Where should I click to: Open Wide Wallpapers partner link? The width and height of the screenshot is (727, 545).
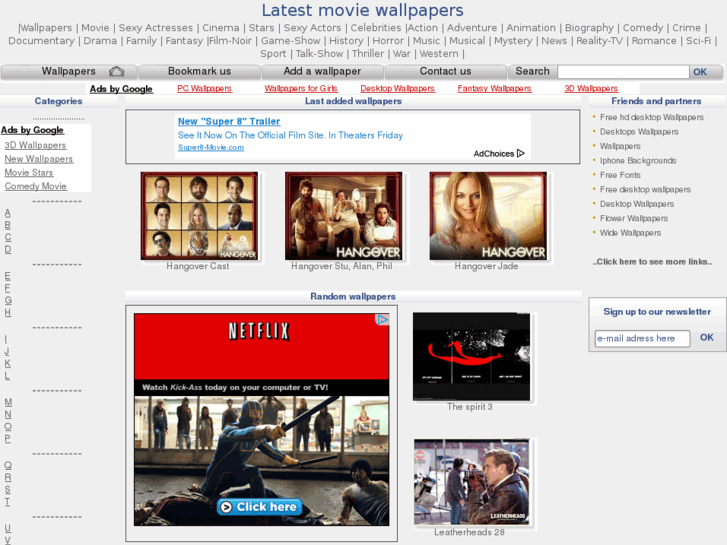pyautogui.click(x=630, y=232)
